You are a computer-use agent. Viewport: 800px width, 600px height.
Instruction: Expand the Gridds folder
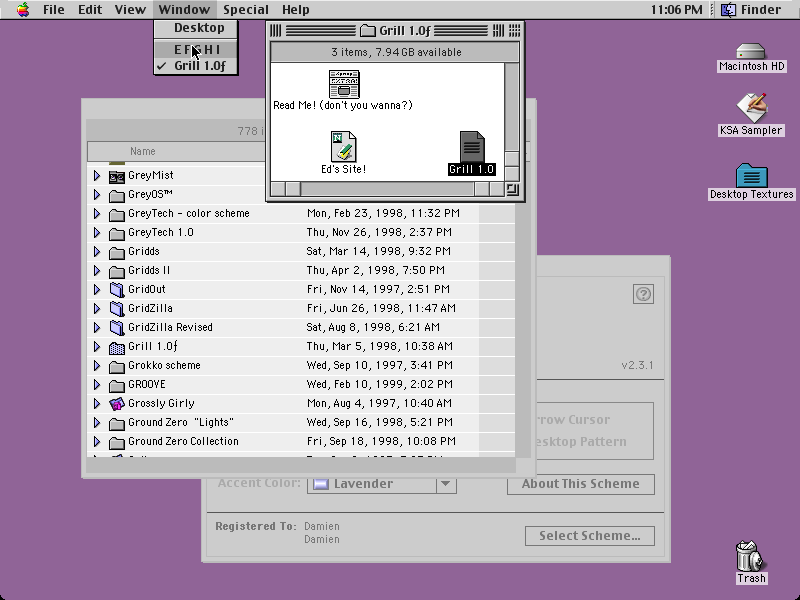97,252
